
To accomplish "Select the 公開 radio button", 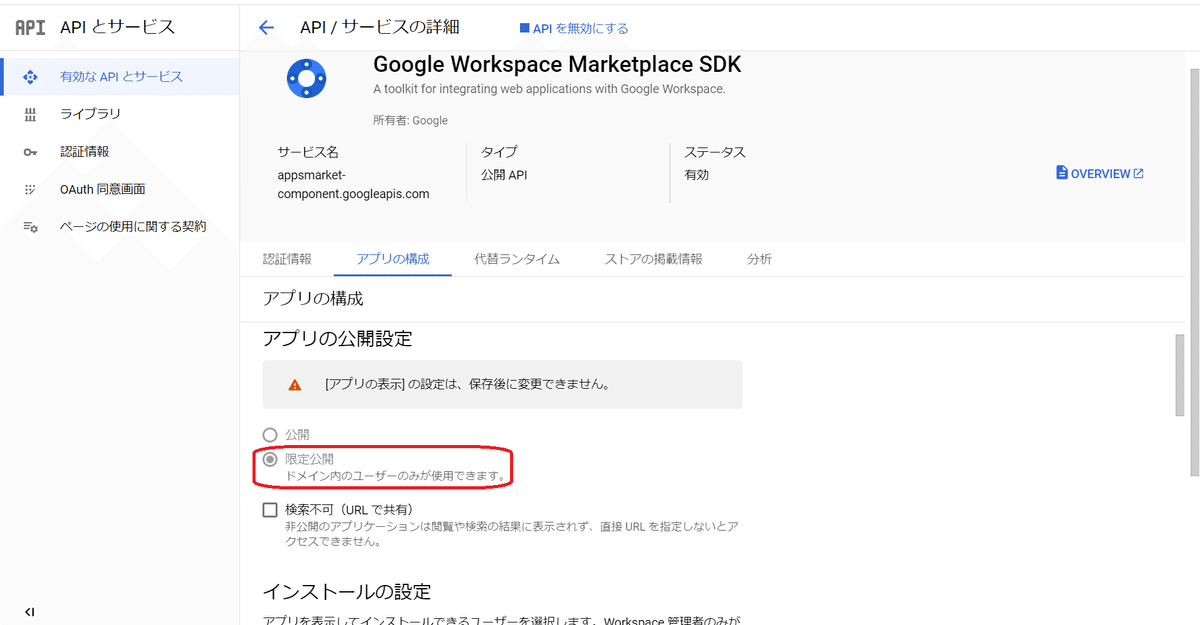I will click(269, 435).
